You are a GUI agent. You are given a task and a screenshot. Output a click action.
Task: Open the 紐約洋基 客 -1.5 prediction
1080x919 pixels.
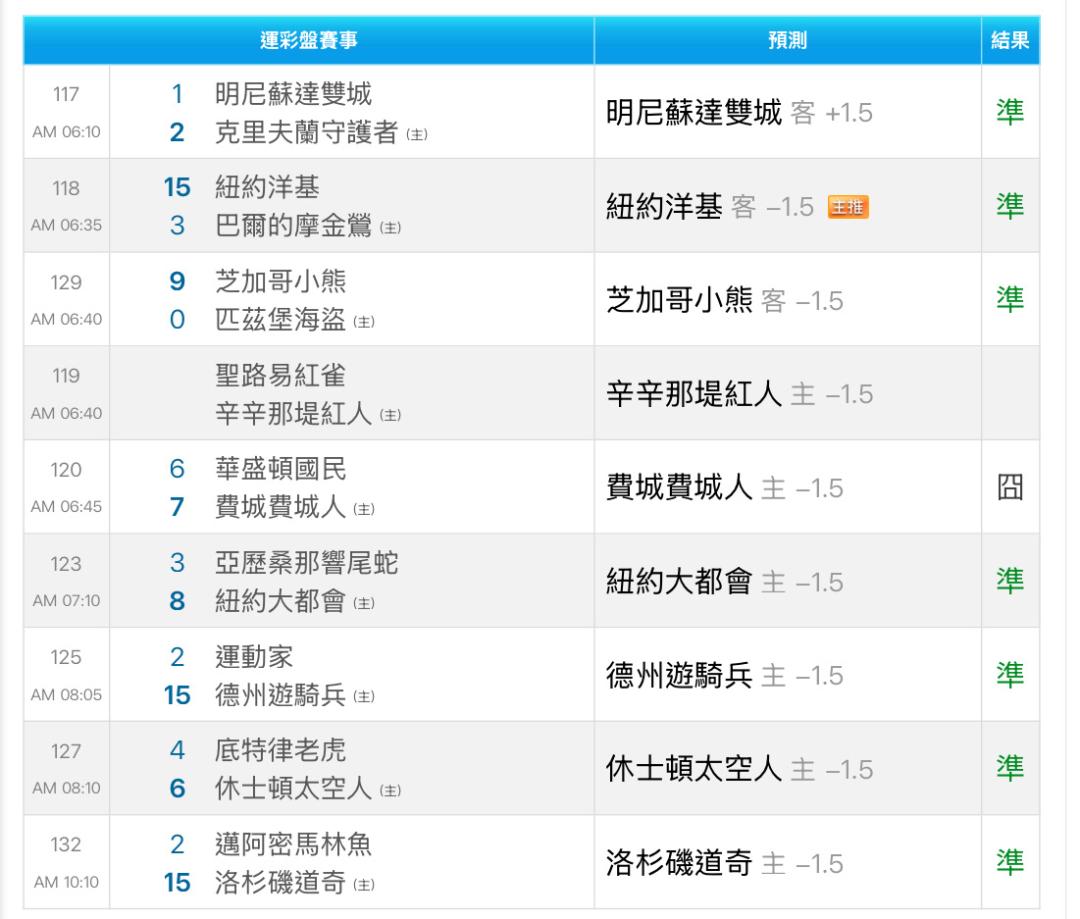(x=709, y=207)
